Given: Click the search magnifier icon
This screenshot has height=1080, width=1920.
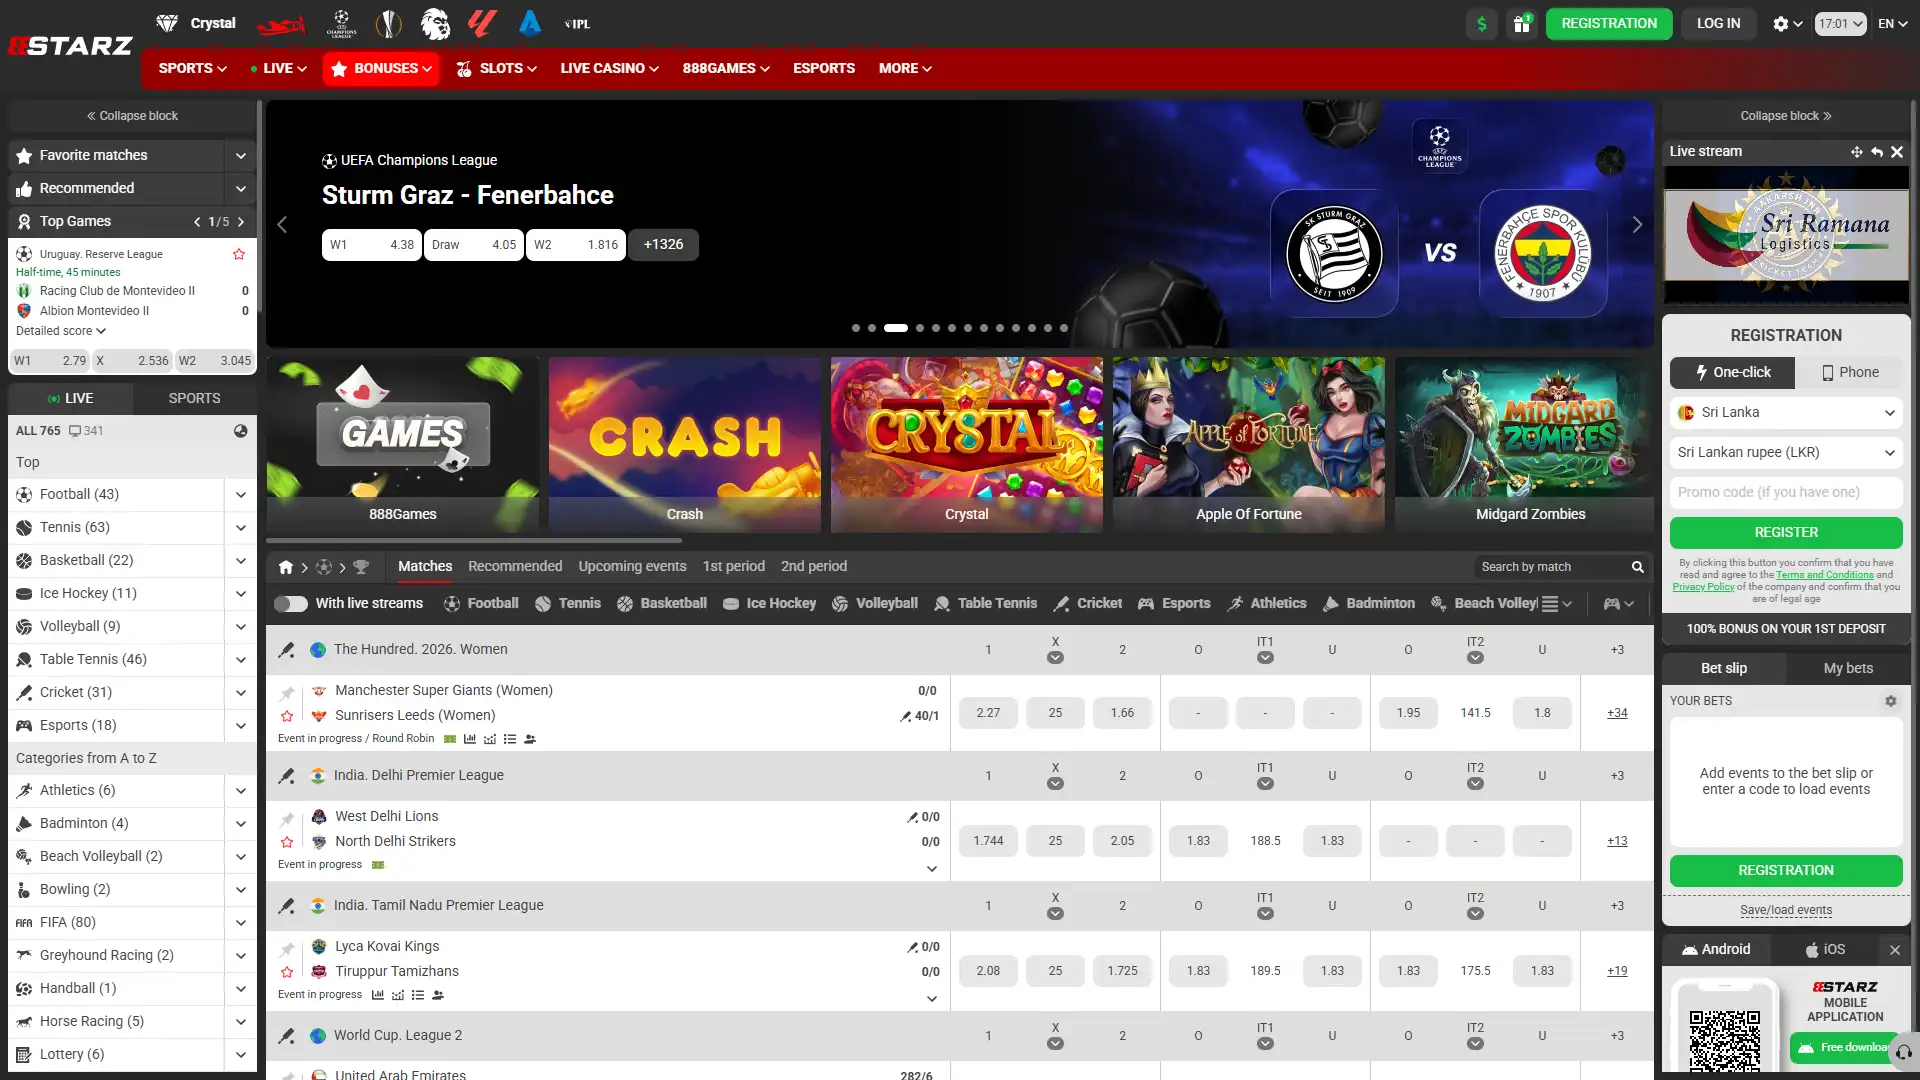Looking at the screenshot, I should (1638, 567).
